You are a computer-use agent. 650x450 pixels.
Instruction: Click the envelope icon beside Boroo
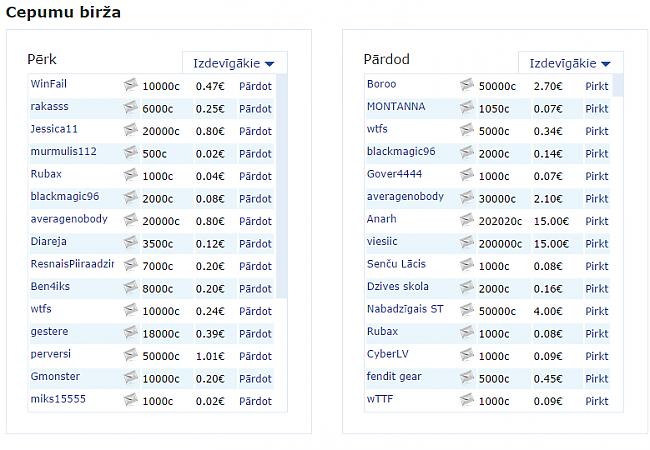467,85
